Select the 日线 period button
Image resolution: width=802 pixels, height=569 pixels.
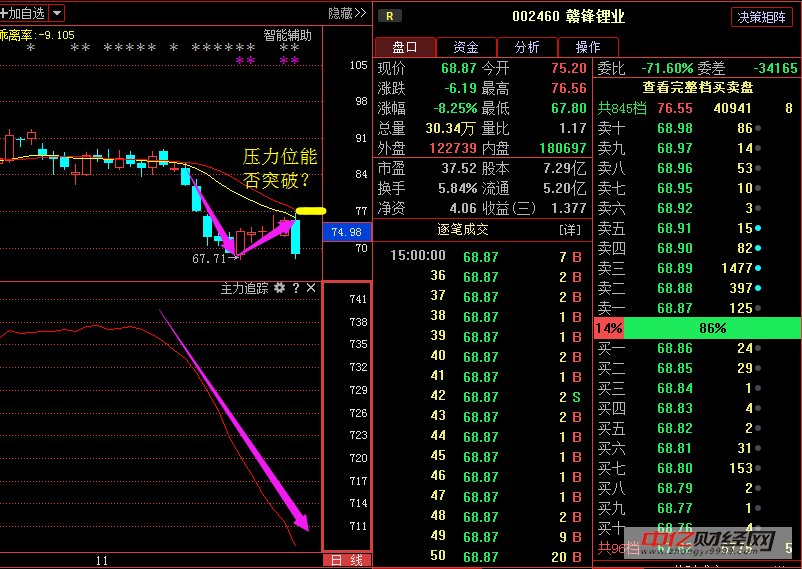(x=347, y=560)
